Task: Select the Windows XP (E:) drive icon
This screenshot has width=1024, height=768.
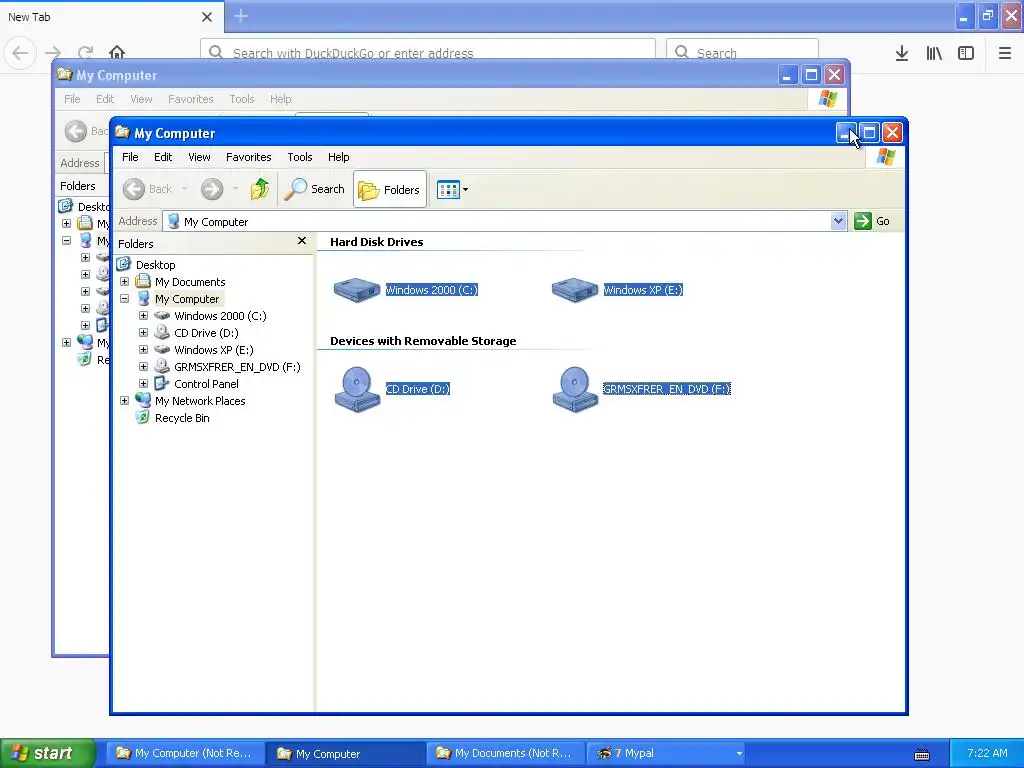Action: [575, 289]
